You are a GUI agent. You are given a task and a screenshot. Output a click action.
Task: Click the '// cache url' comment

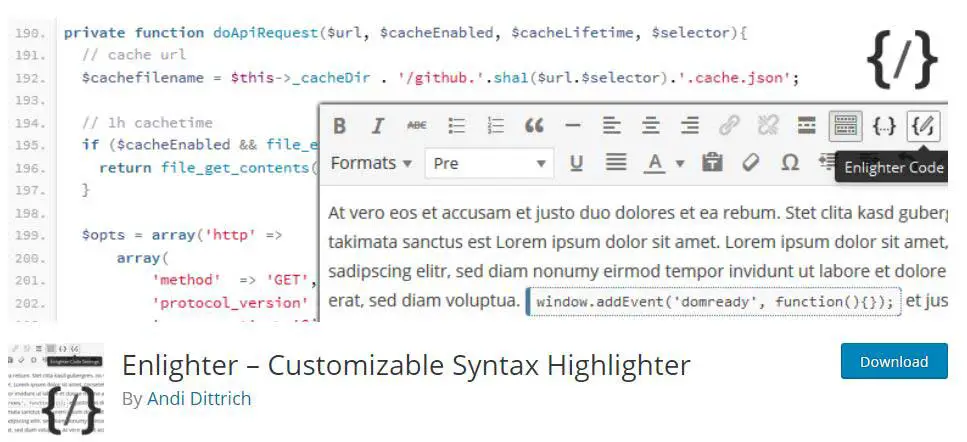click(134, 55)
